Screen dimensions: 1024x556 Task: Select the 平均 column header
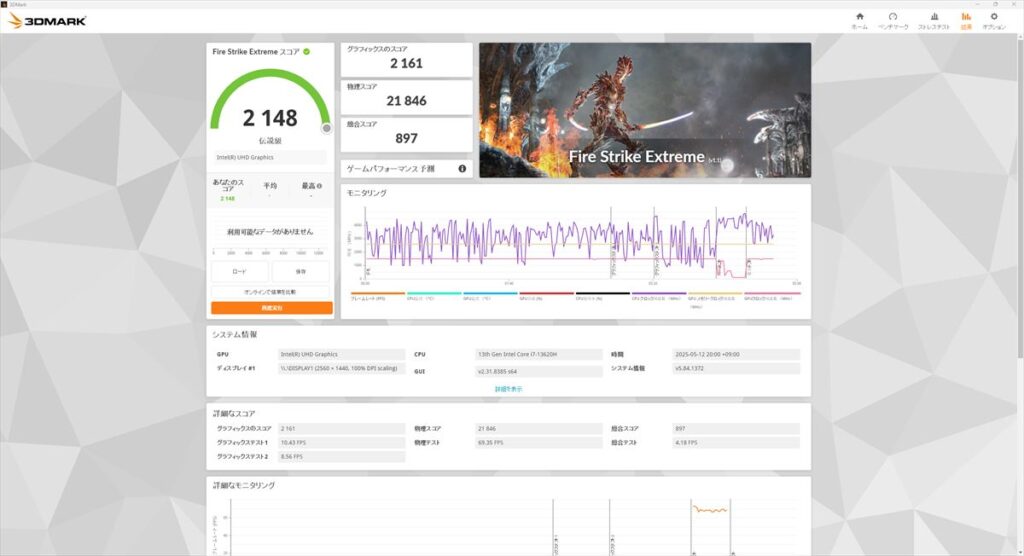(x=270, y=186)
